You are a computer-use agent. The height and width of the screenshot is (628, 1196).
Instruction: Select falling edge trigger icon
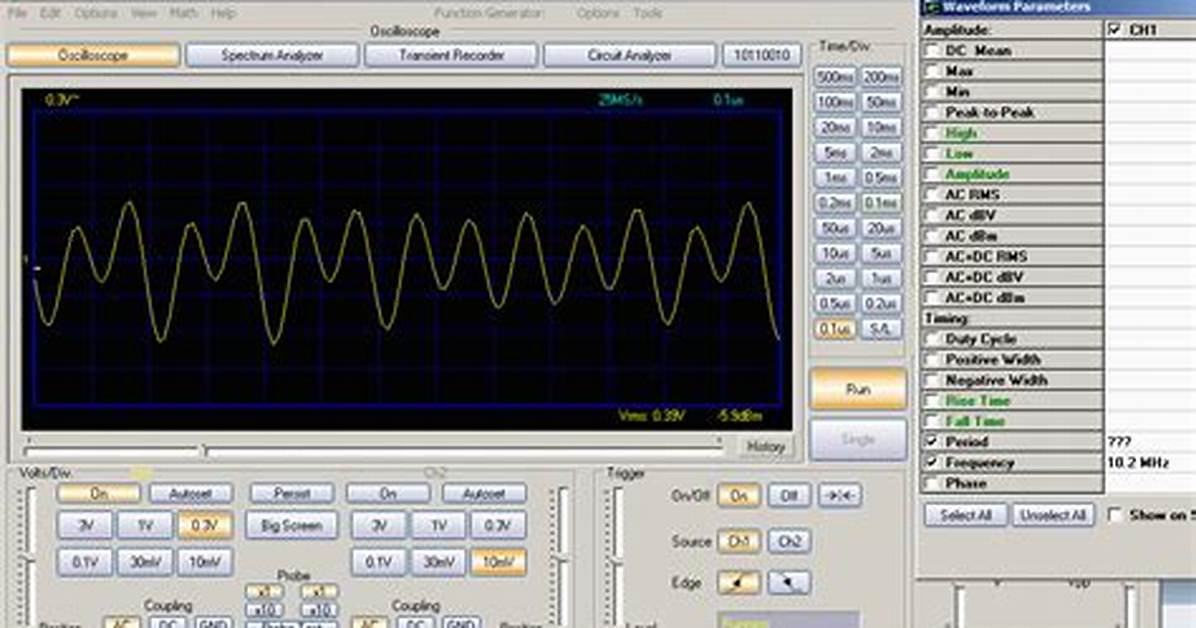point(789,583)
